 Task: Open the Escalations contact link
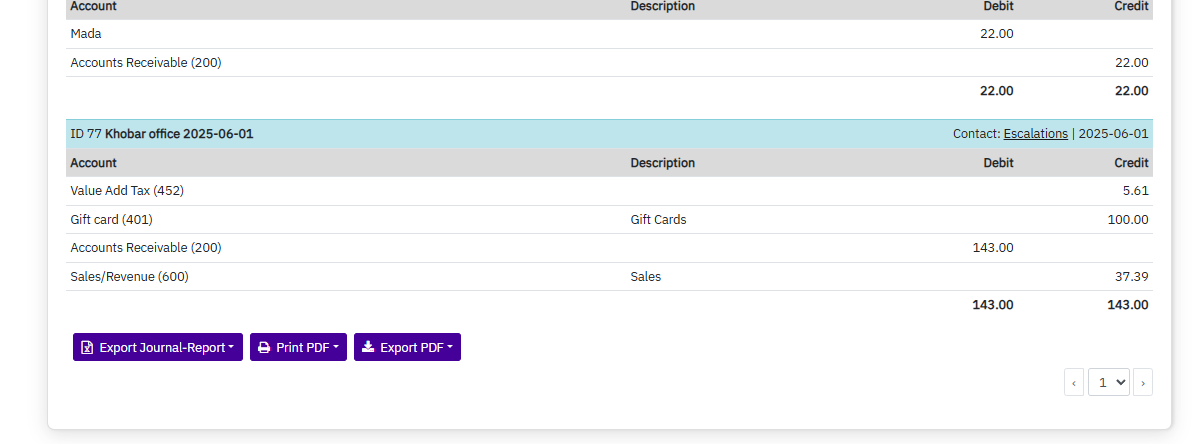pos(1035,134)
